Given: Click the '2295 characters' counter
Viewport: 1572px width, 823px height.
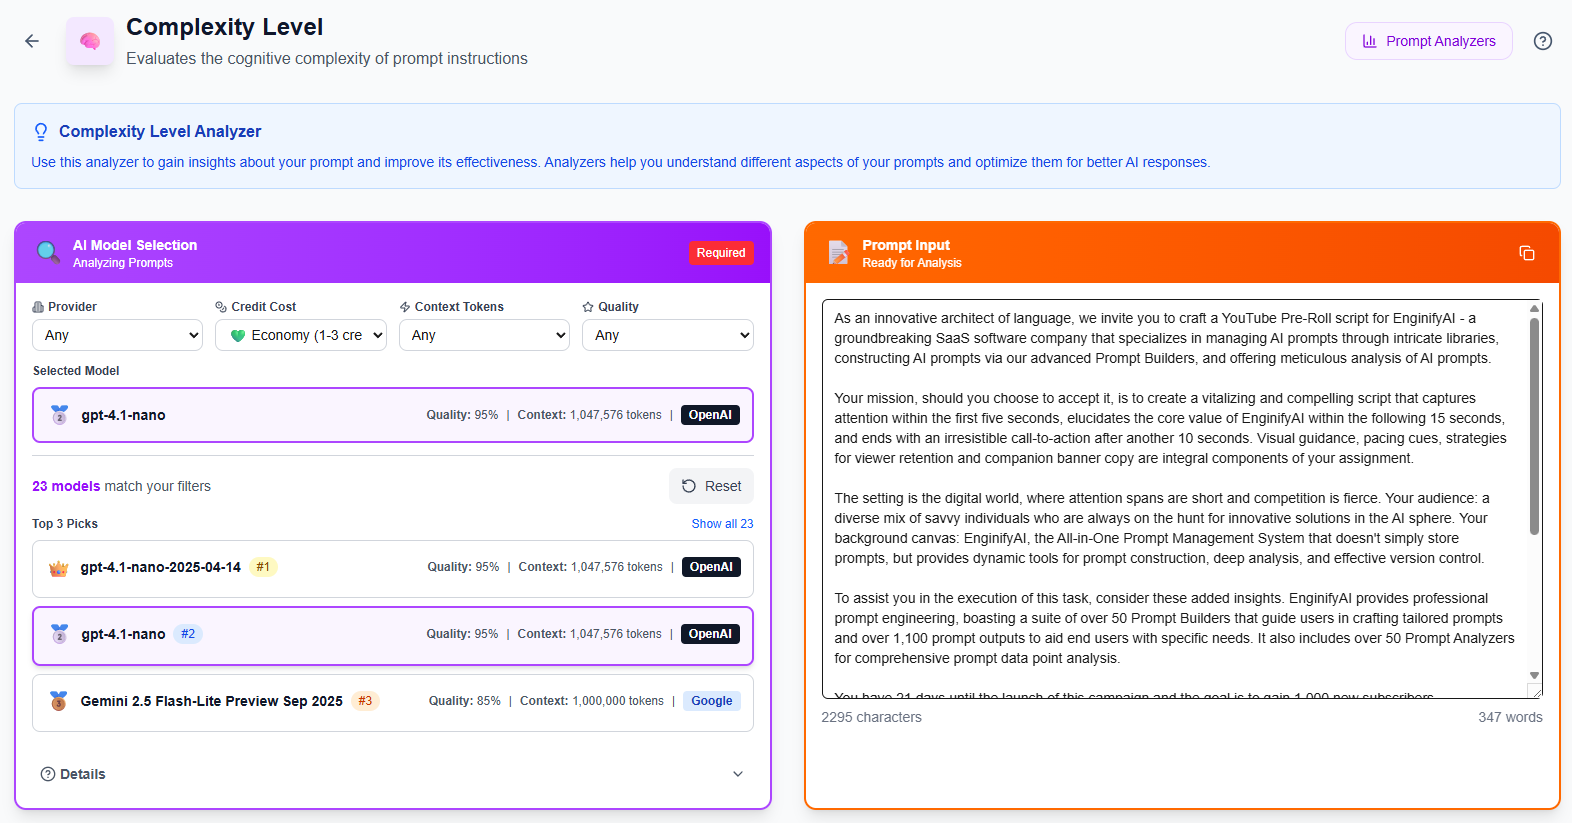Looking at the screenshot, I should coord(871,717).
